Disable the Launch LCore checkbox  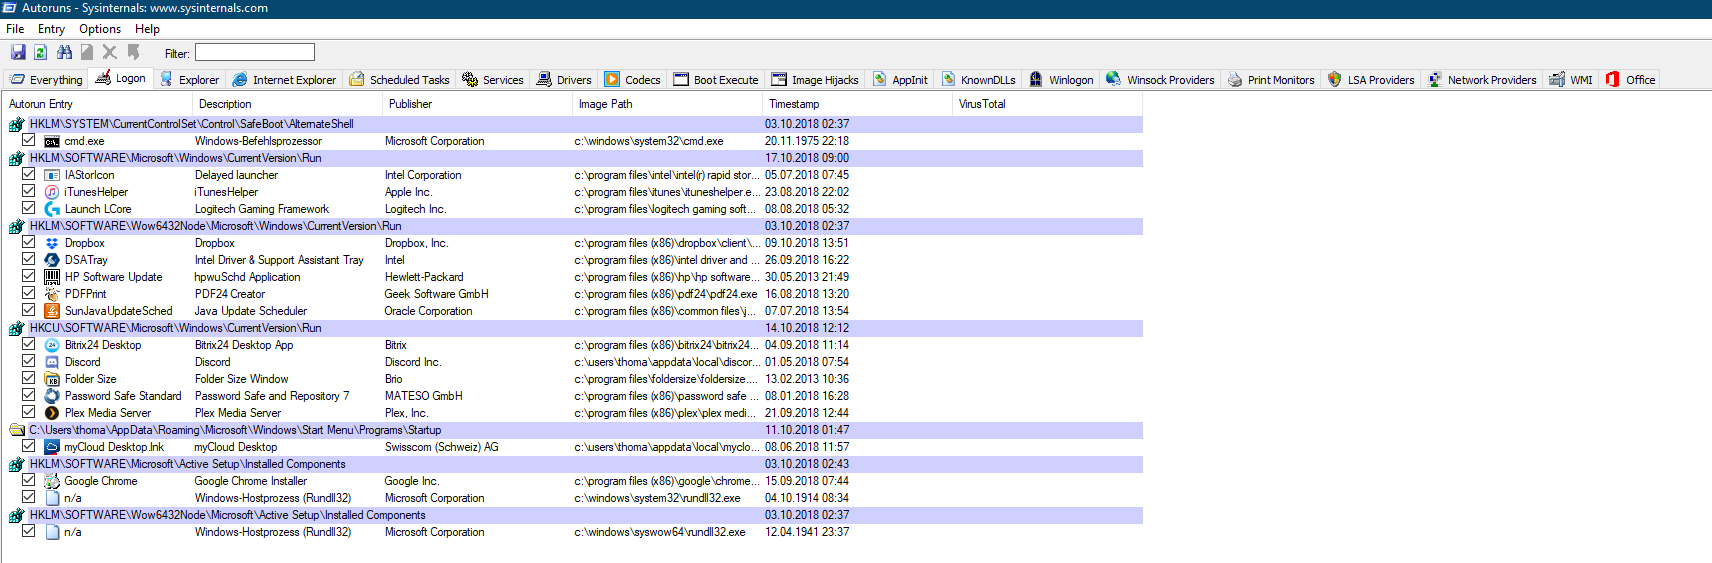29,208
